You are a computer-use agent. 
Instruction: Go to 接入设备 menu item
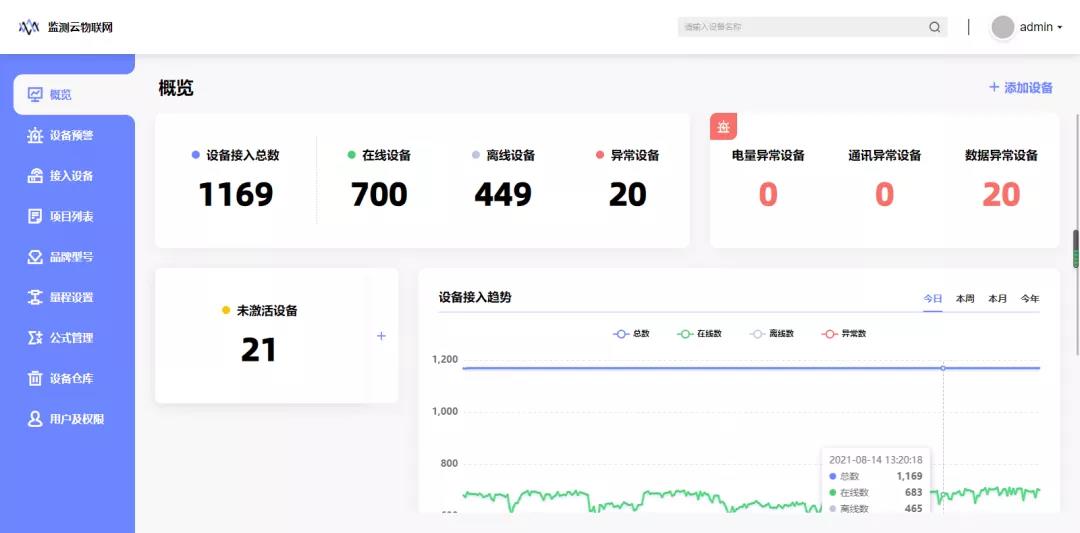68,176
